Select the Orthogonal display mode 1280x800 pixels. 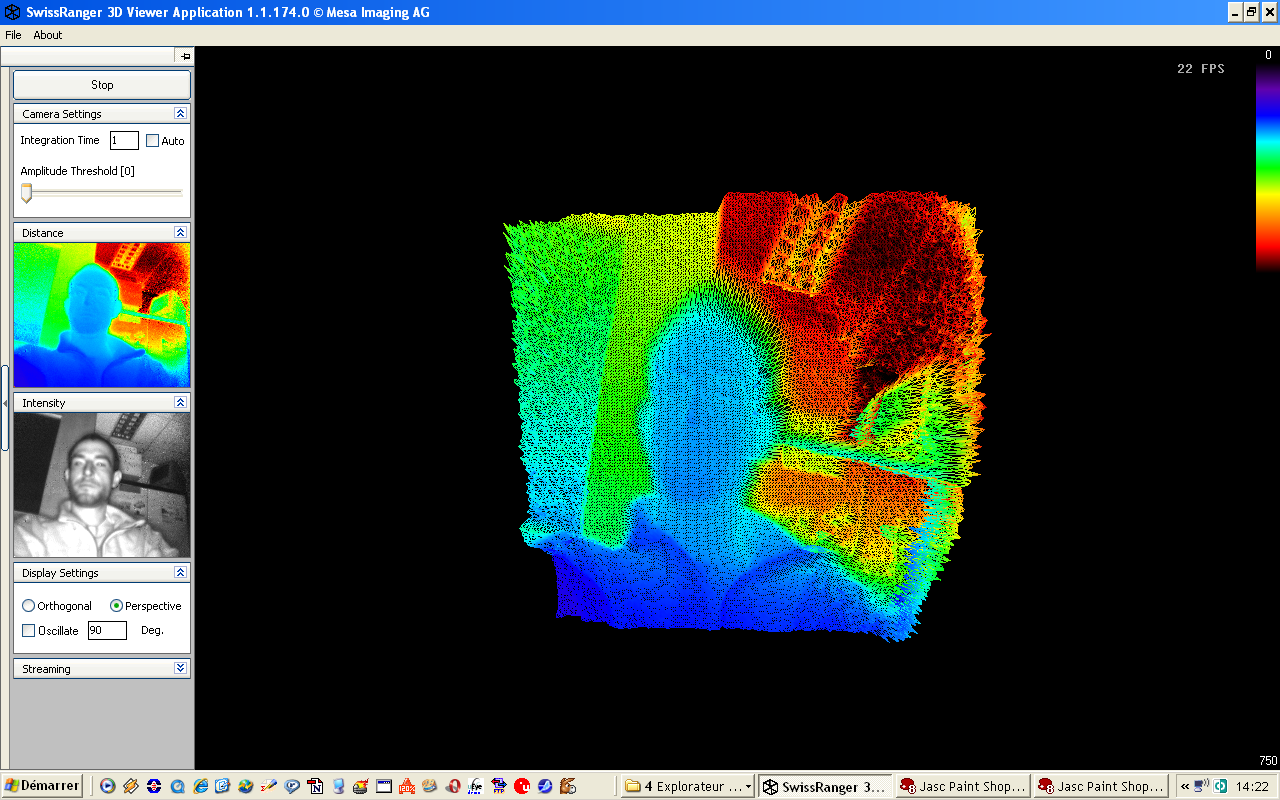28,606
